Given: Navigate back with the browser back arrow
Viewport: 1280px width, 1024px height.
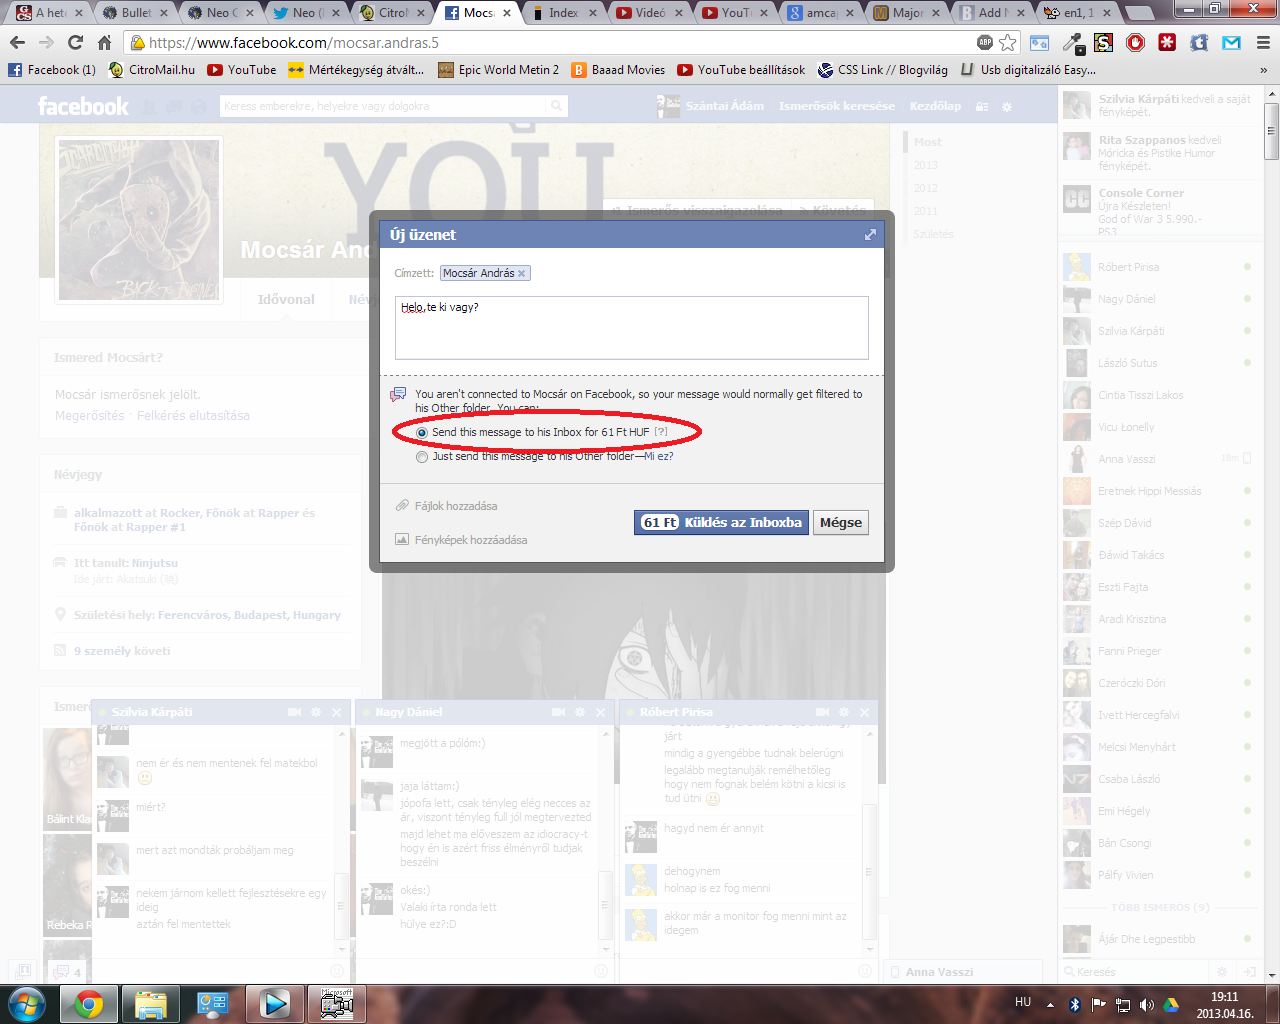Looking at the screenshot, I should click(x=17, y=42).
